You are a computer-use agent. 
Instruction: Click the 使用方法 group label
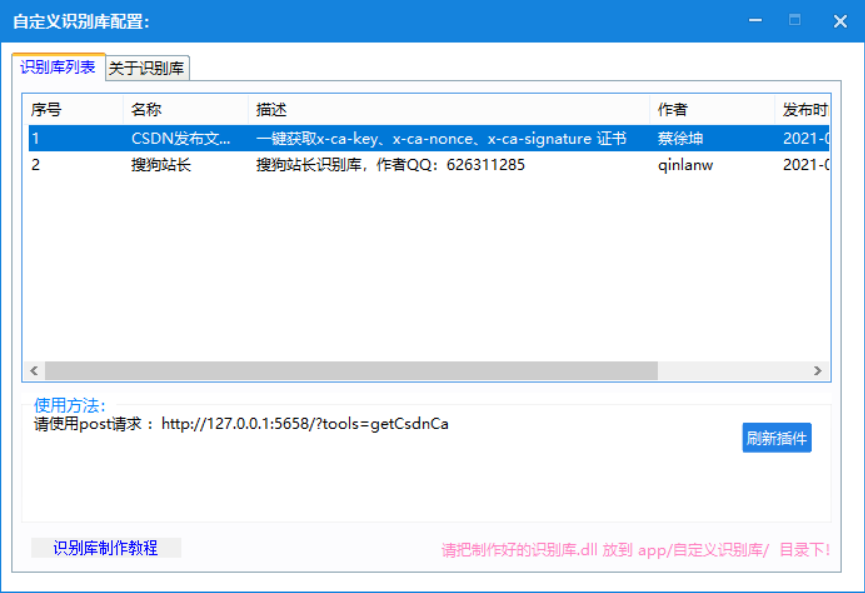[70, 405]
